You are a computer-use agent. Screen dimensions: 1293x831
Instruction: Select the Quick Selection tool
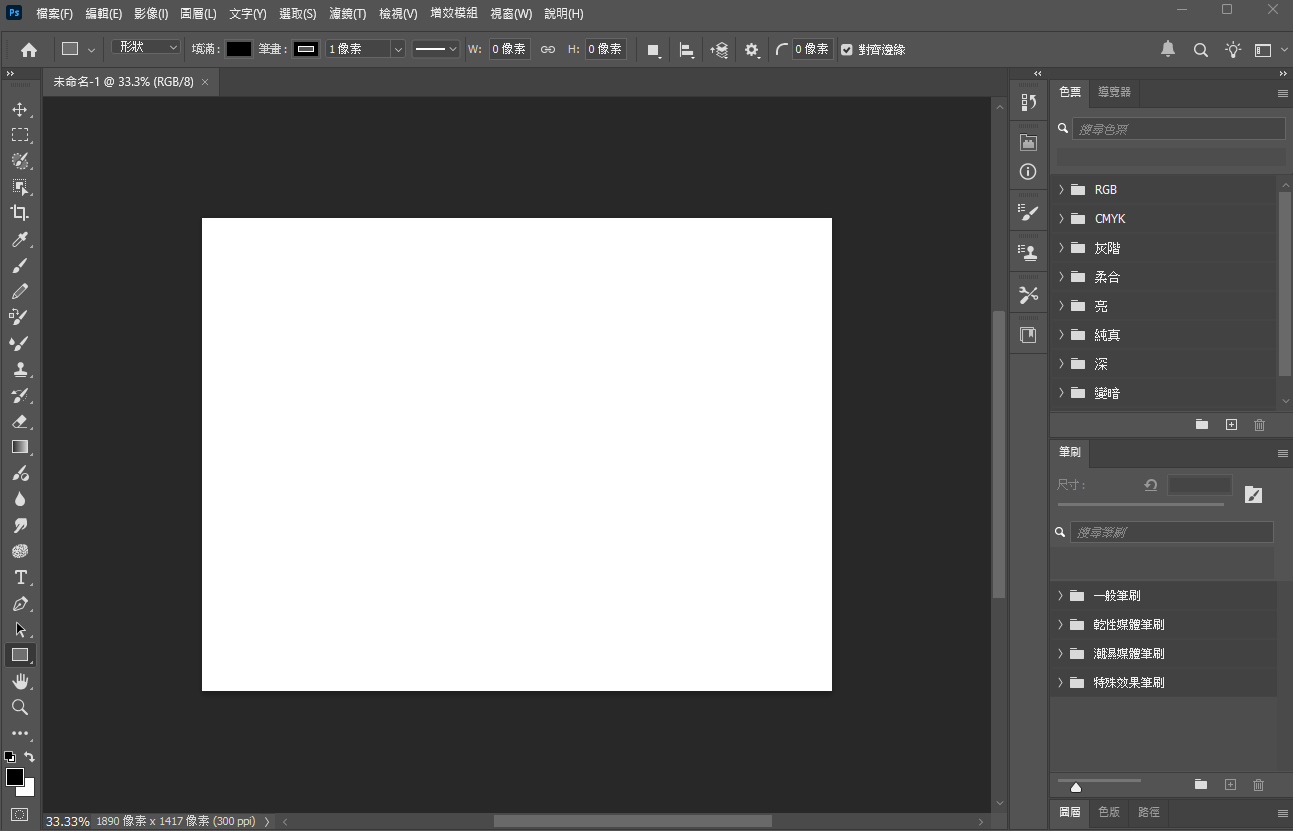pos(19,161)
